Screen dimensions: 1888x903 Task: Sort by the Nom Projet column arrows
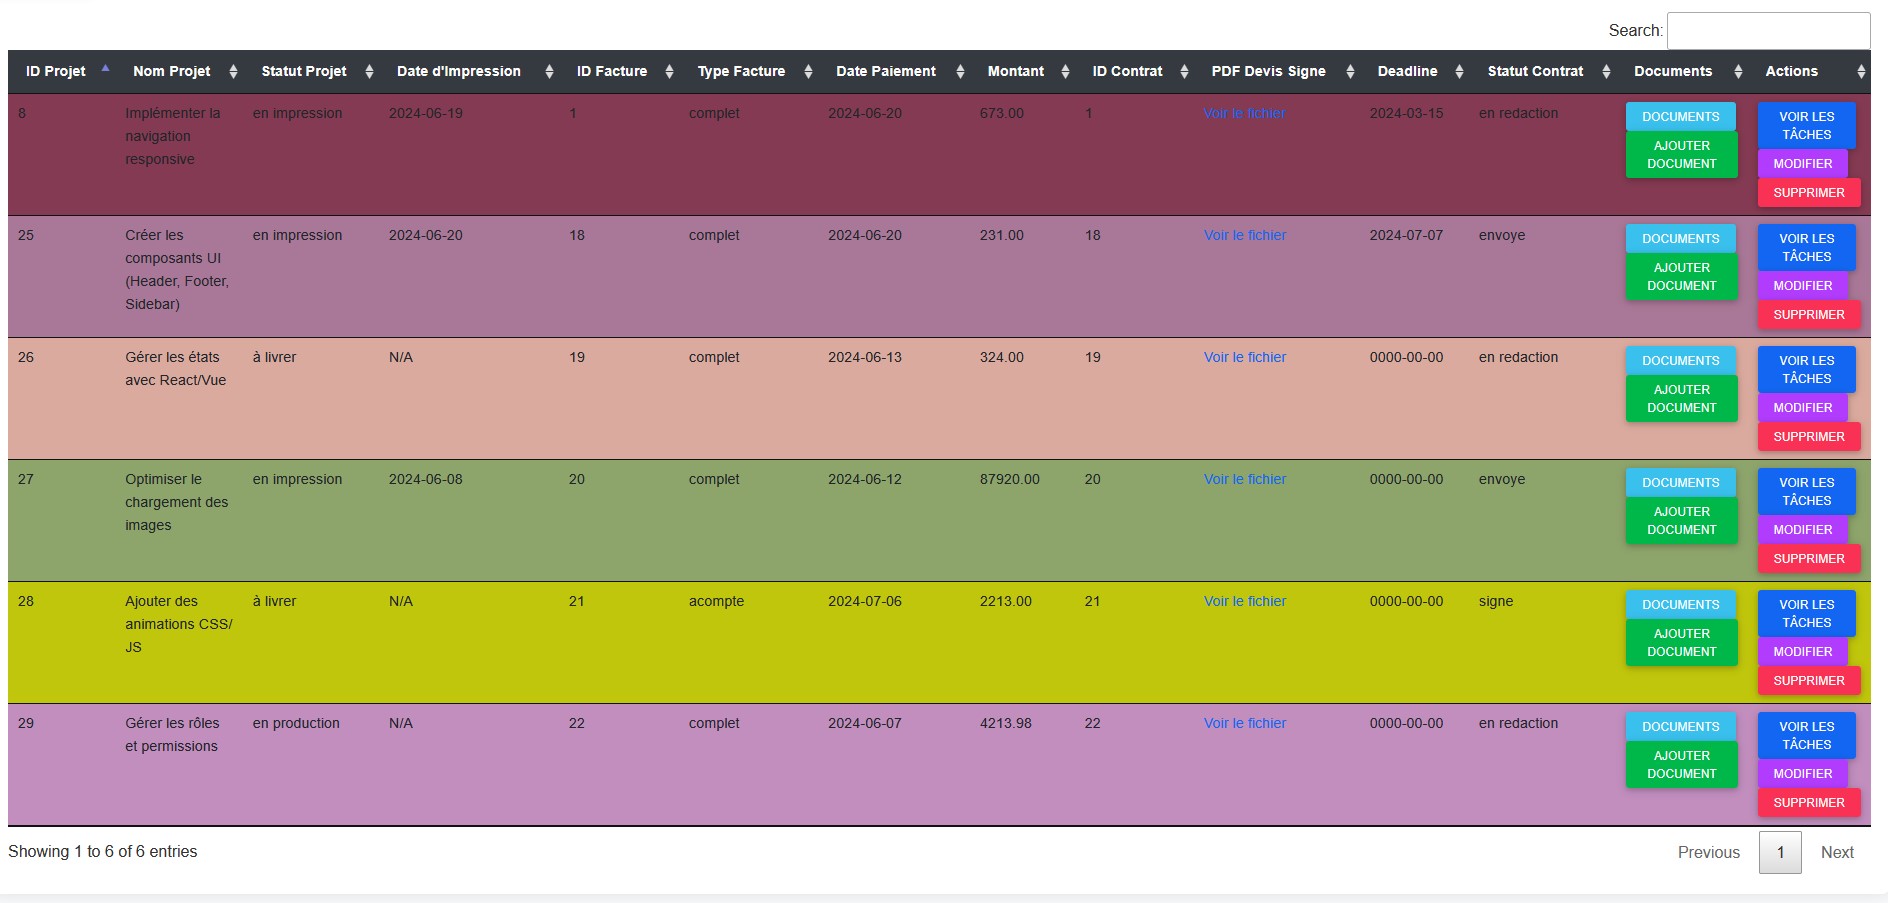click(234, 71)
